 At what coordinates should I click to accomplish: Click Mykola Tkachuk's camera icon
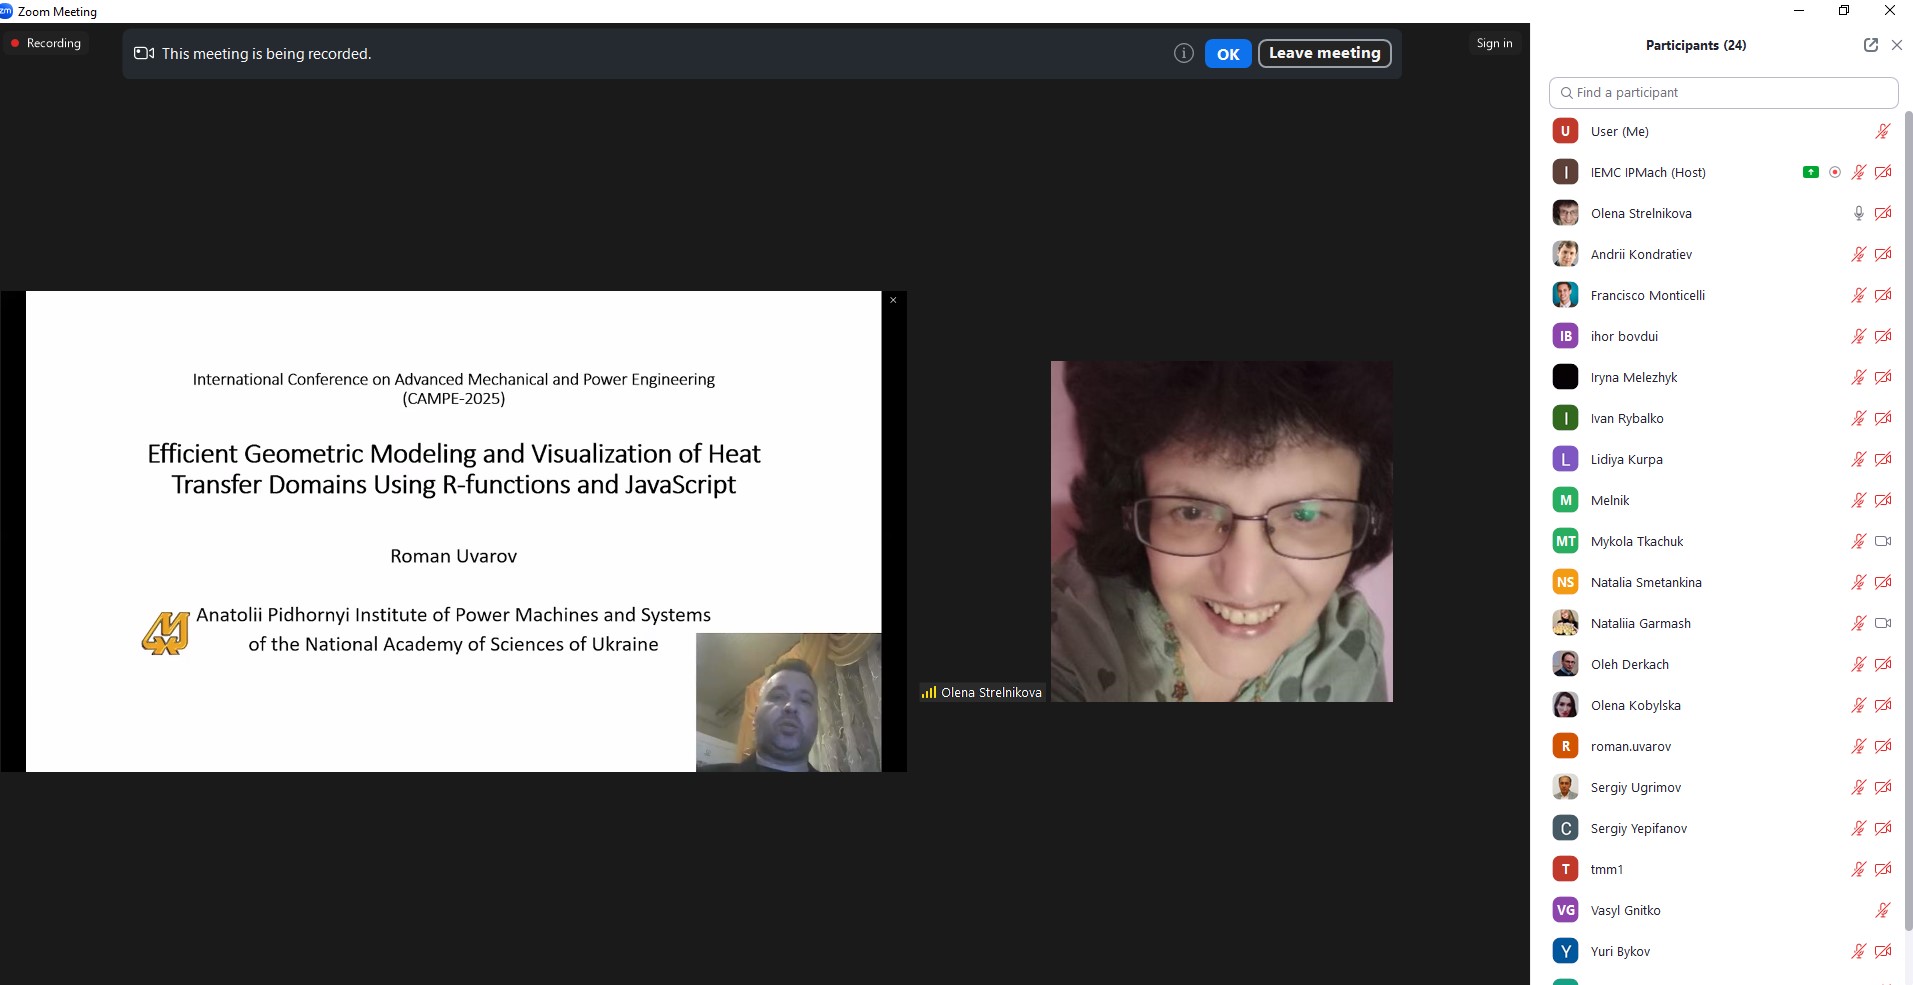(1882, 541)
